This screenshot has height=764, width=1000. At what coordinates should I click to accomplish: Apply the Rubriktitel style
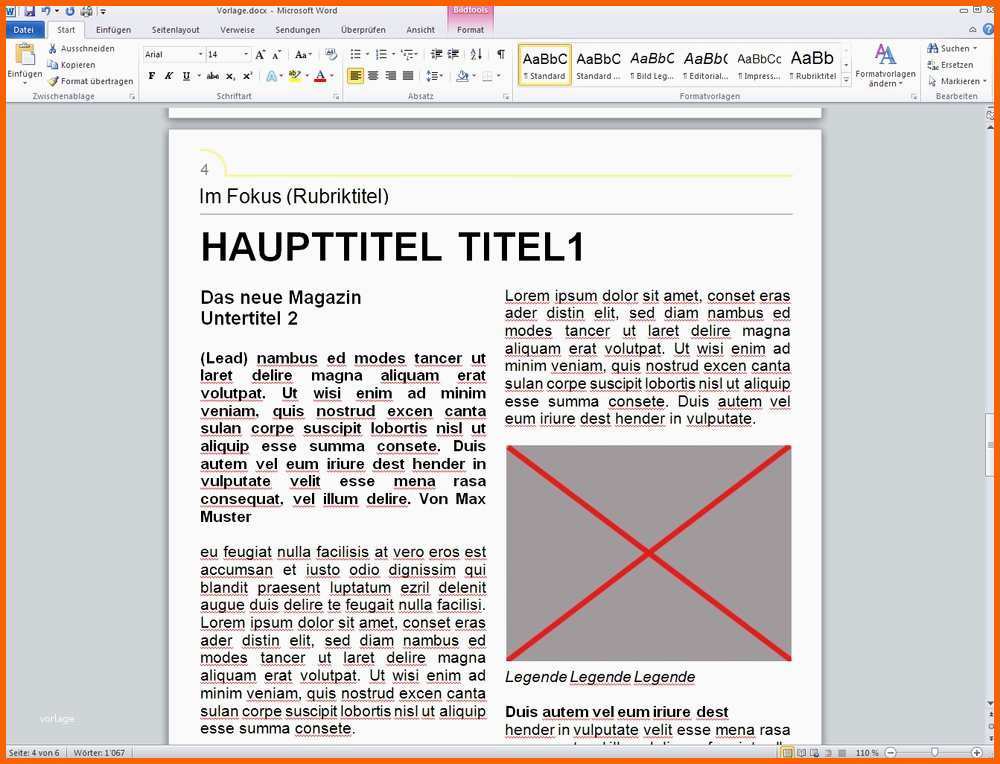click(812, 65)
